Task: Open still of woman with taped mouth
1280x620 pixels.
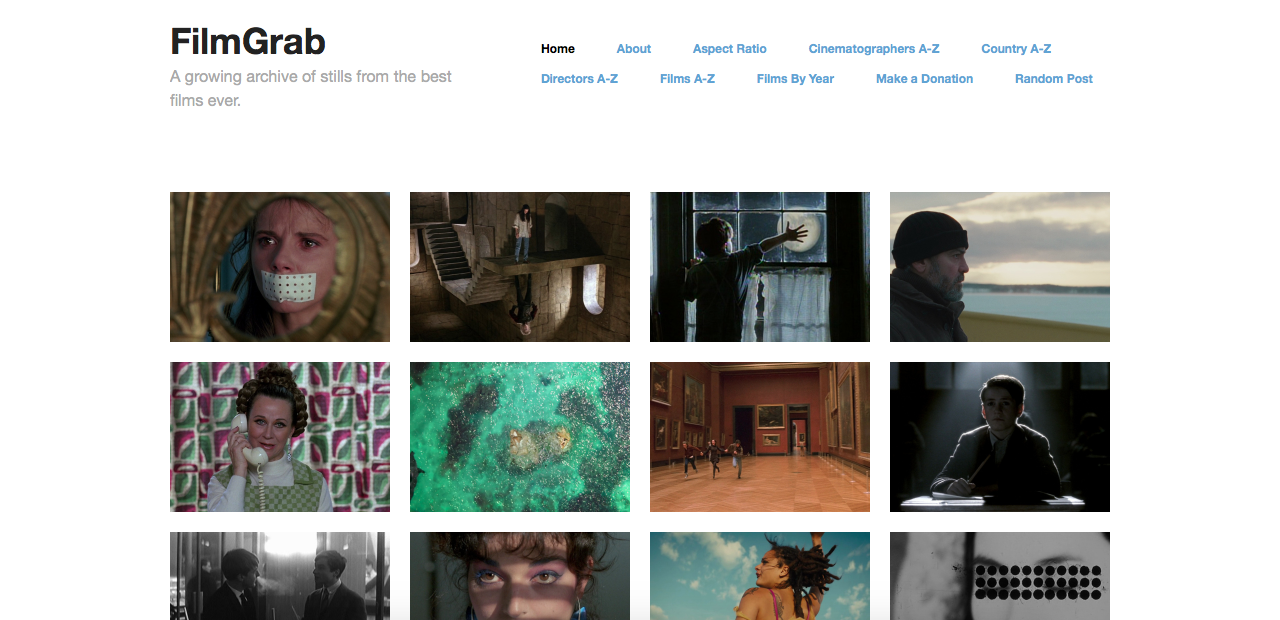Action: (280, 267)
